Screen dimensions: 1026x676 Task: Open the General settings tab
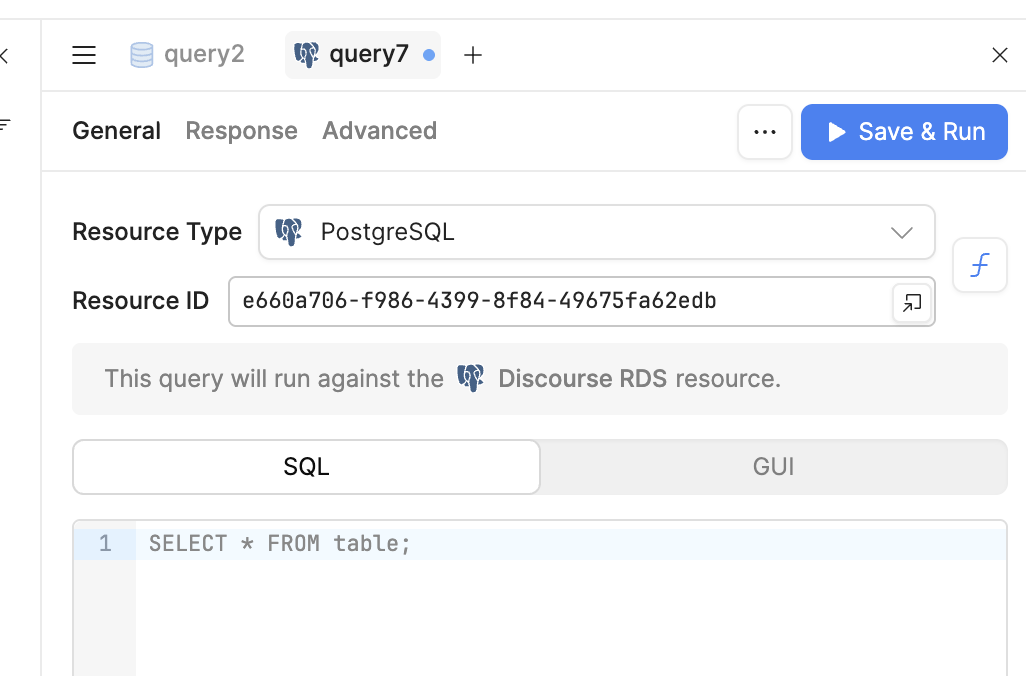(116, 131)
